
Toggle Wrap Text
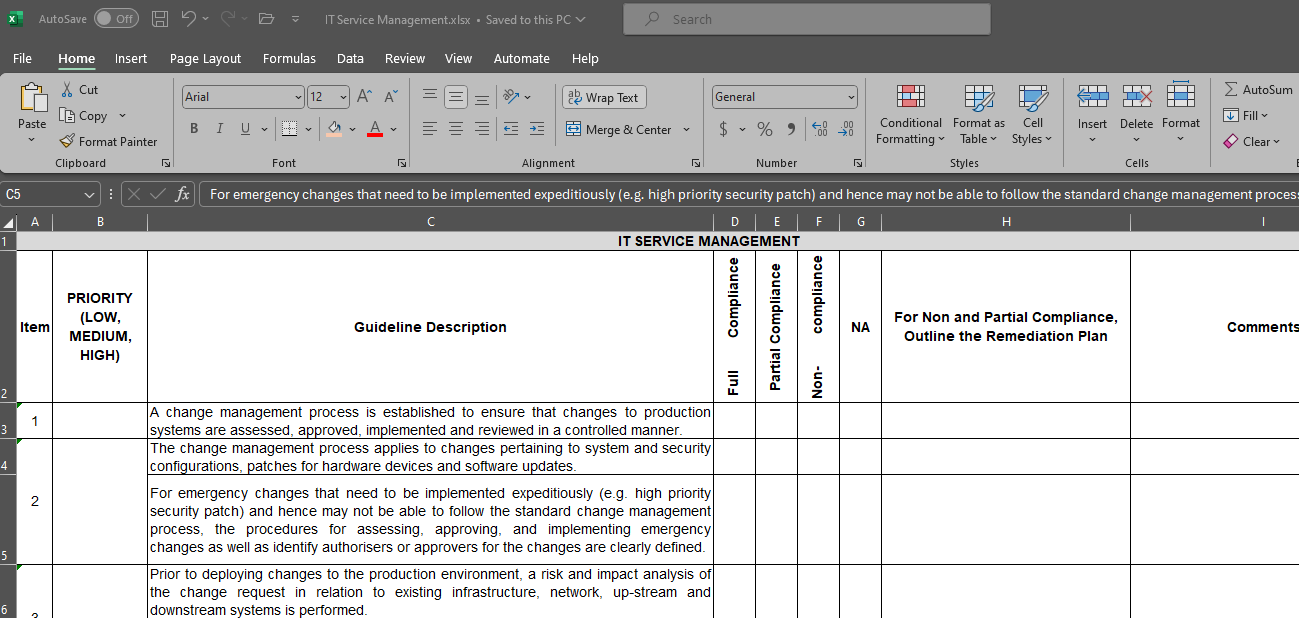(604, 97)
